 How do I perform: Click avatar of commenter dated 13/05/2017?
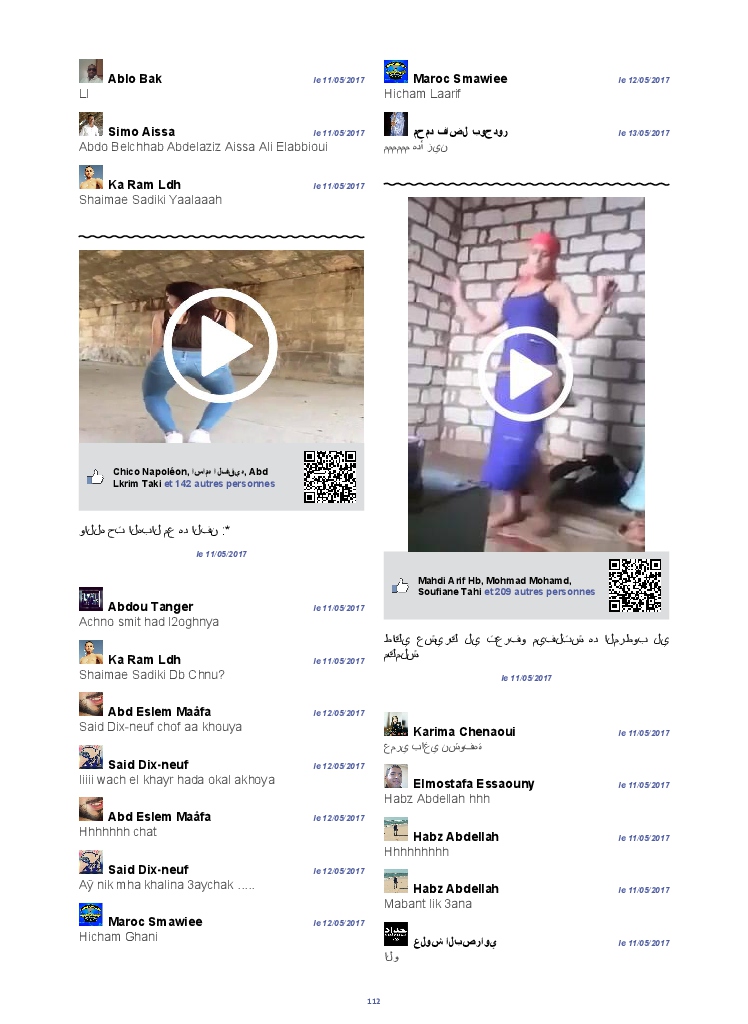(x=396, y=124)
